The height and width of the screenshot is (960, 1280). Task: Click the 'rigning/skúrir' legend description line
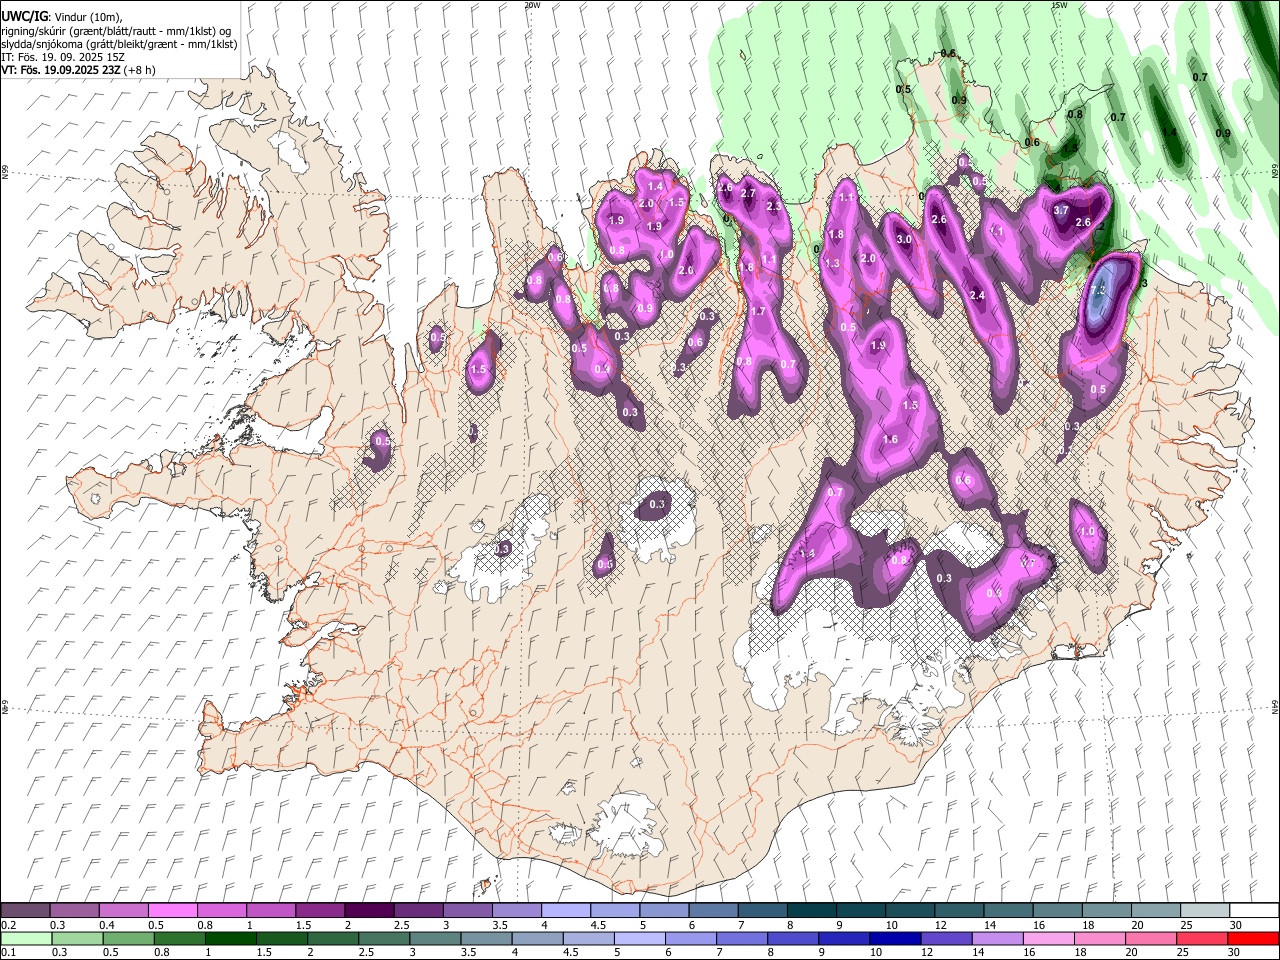coord(115,31)
